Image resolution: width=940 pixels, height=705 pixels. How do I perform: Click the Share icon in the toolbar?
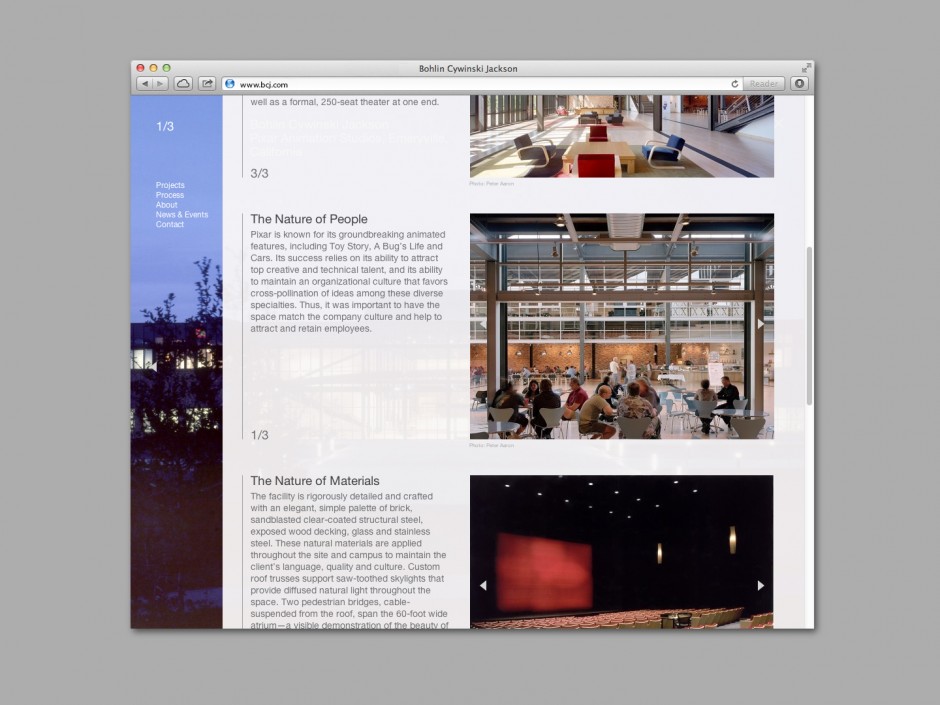click(207, 84)
